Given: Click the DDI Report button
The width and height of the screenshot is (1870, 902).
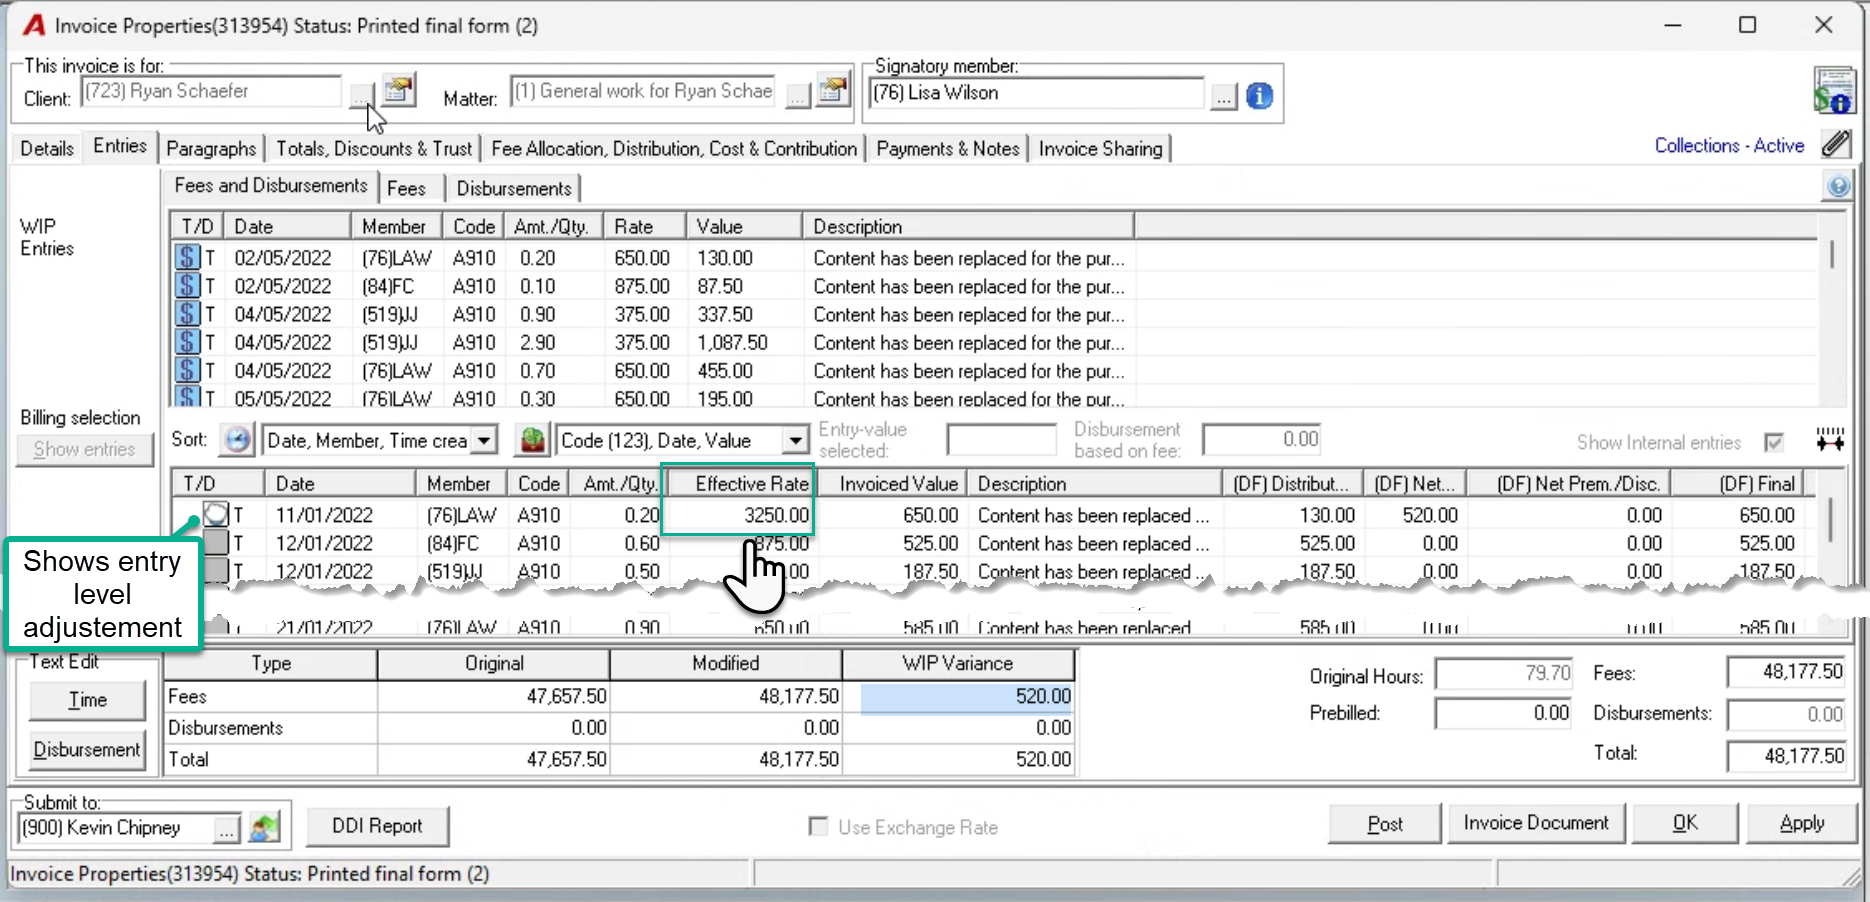Looking at the screenshot, I should pyautogui.click(x=377, y=826).
